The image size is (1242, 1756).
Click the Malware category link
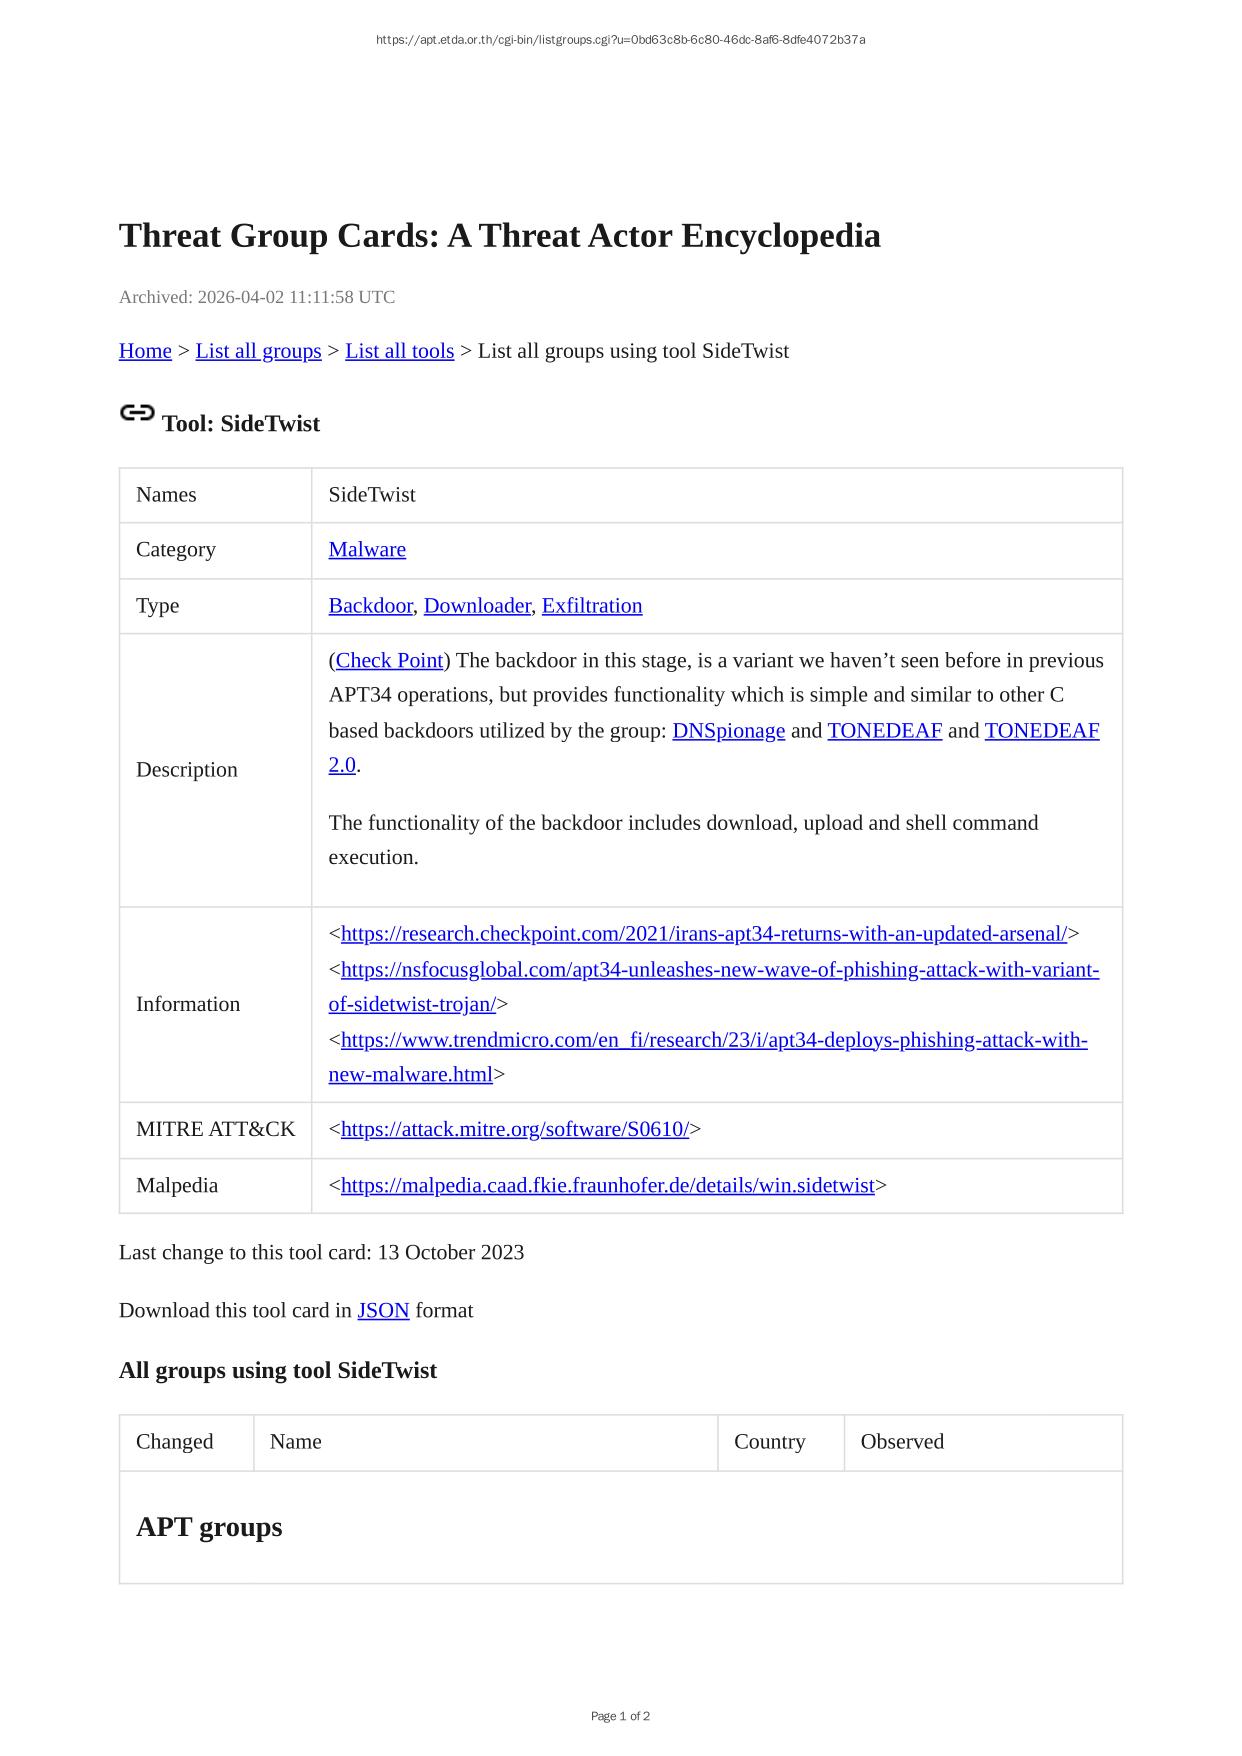click(x=367, y=550)
